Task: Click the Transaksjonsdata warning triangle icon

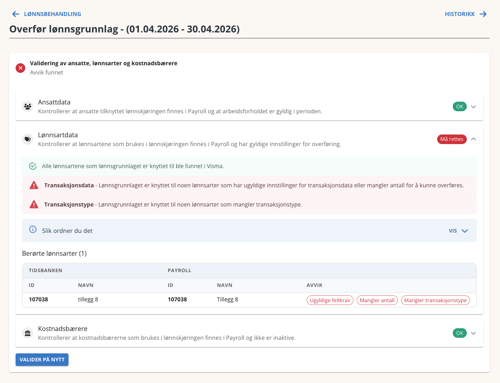Action: [x=34, y=185]
